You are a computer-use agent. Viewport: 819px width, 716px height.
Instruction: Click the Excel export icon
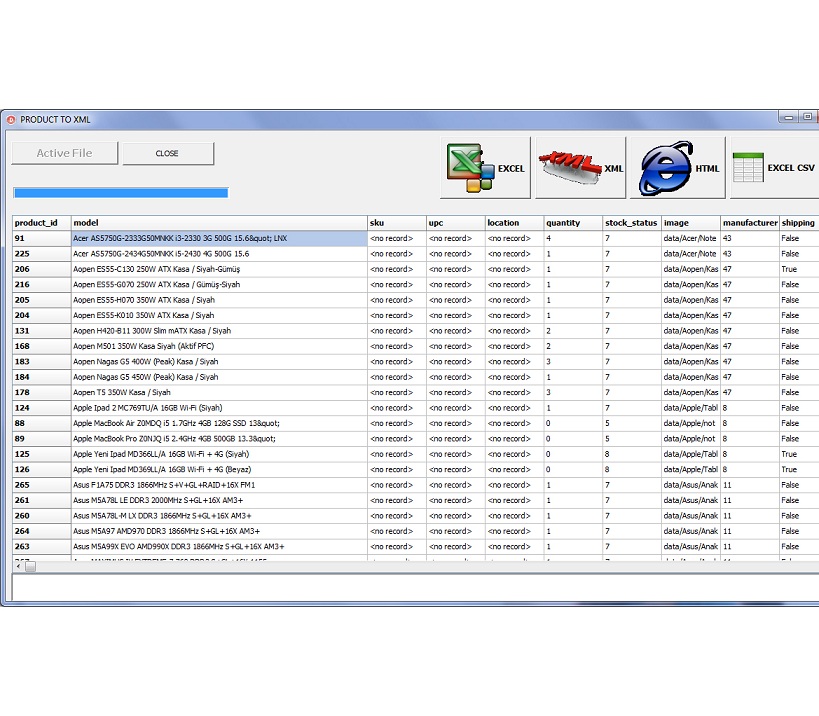(467, 168)
